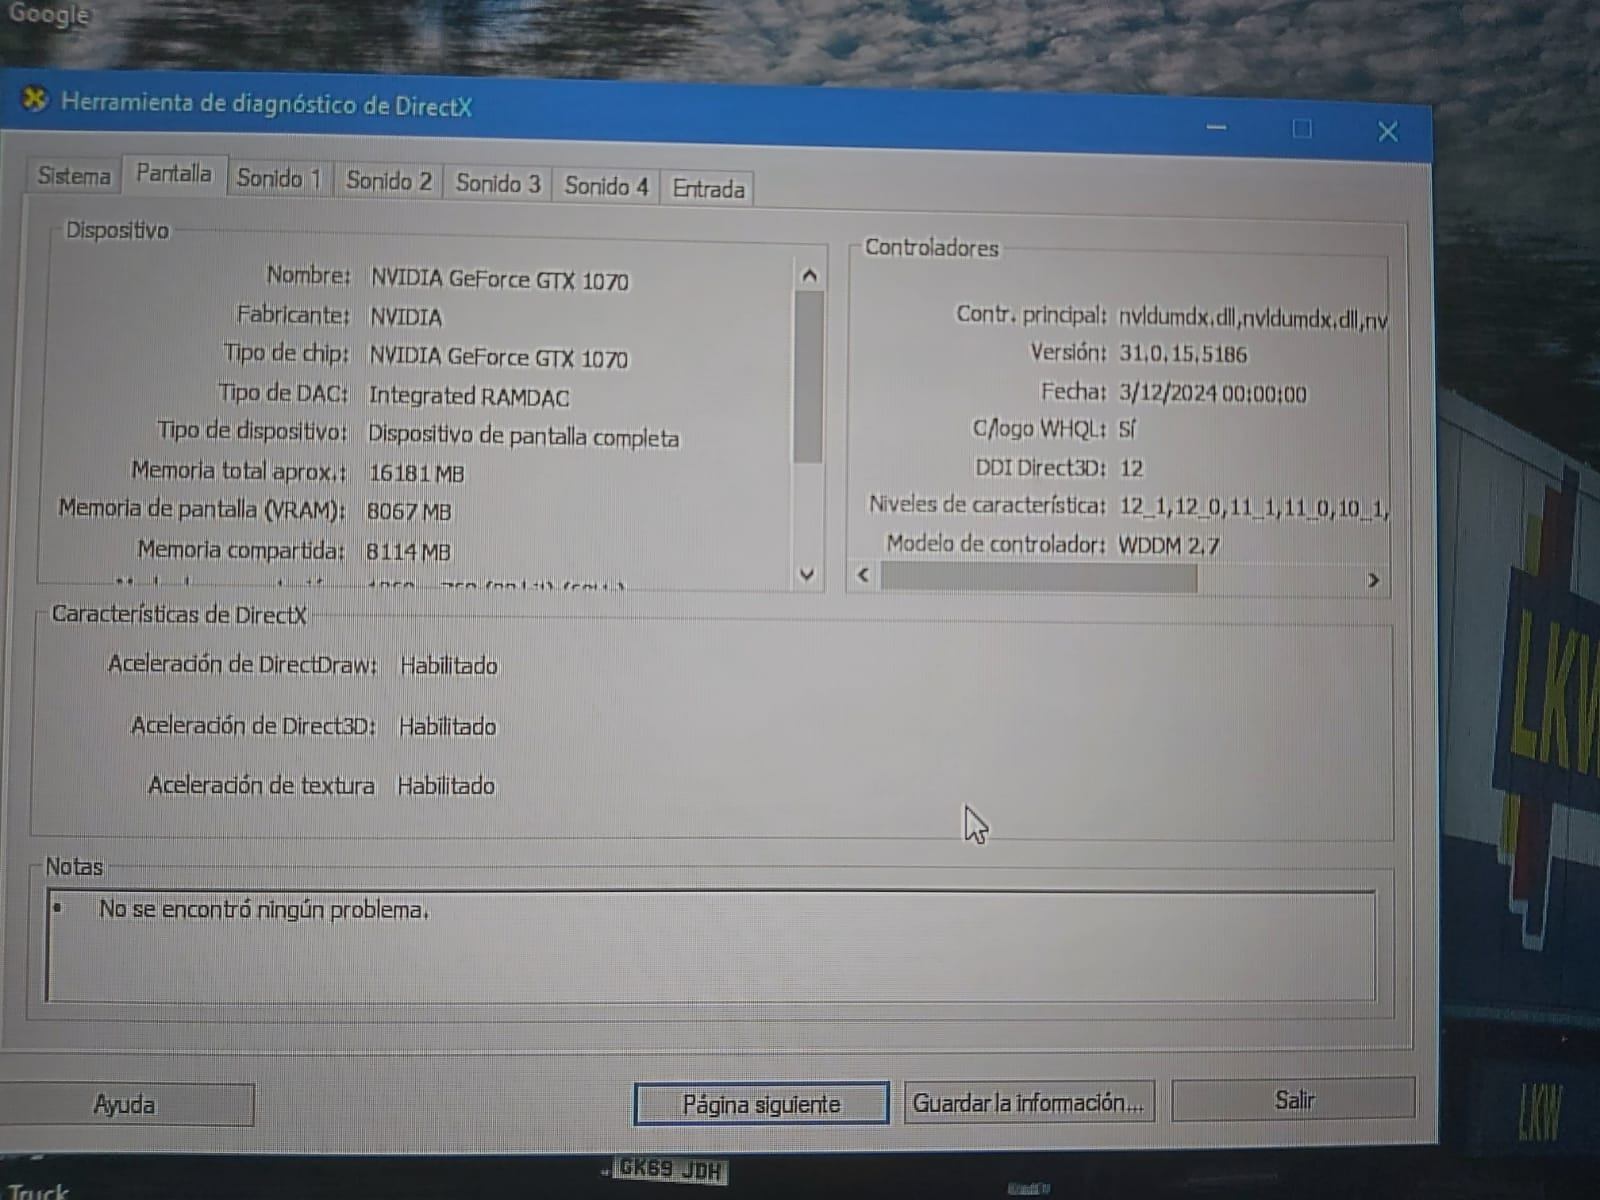Click the note No se encontró ningún problema
The height and width of the screenshot is (1200, 1600).
click(x=264, y=910)
